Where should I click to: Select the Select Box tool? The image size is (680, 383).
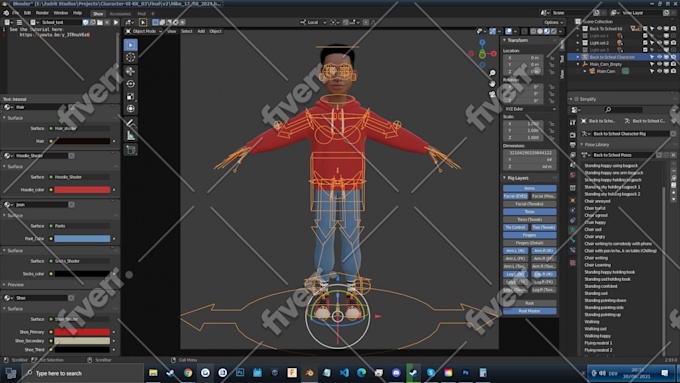pyautogui.click(x=131, y=45)
